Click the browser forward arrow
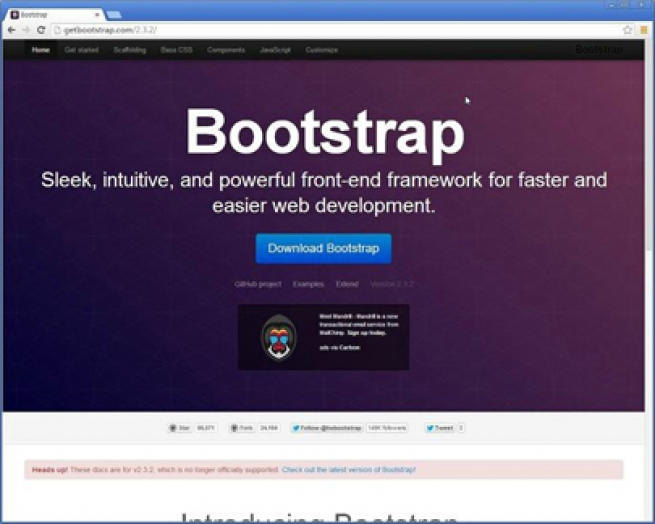 point(26,30)
